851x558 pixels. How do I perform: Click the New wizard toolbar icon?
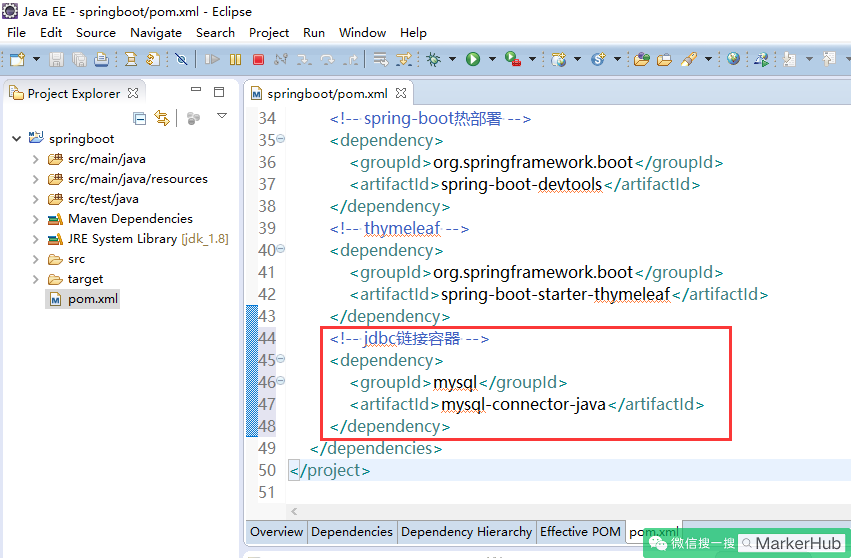coord(17,59)
